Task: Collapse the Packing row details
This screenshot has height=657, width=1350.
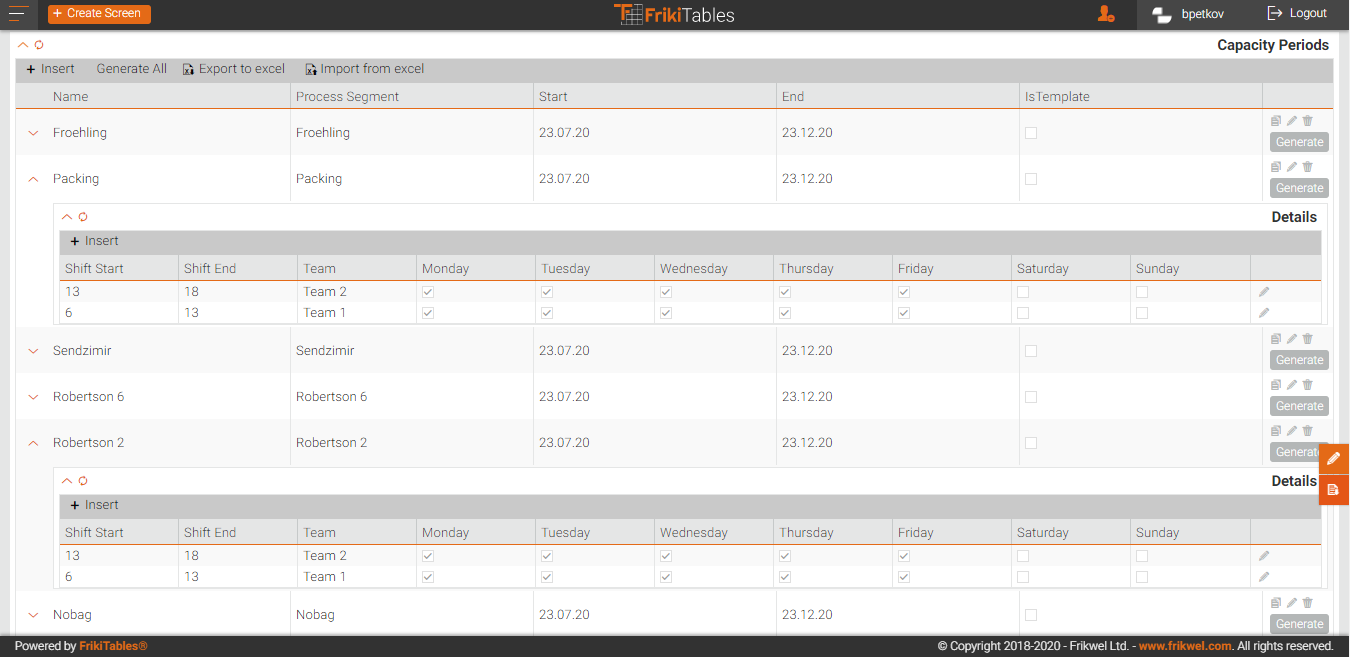Action: (x=33, y=179)
